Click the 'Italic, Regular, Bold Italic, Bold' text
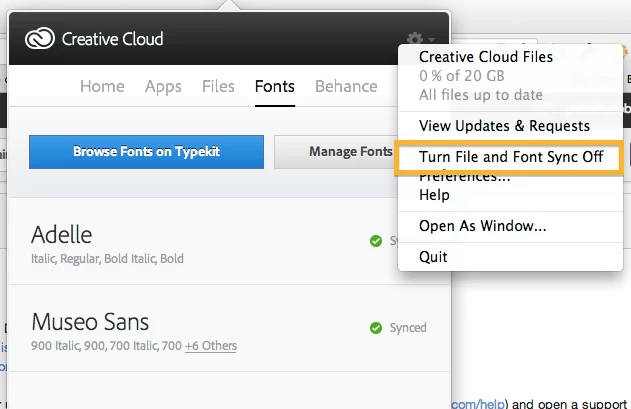 107,259
